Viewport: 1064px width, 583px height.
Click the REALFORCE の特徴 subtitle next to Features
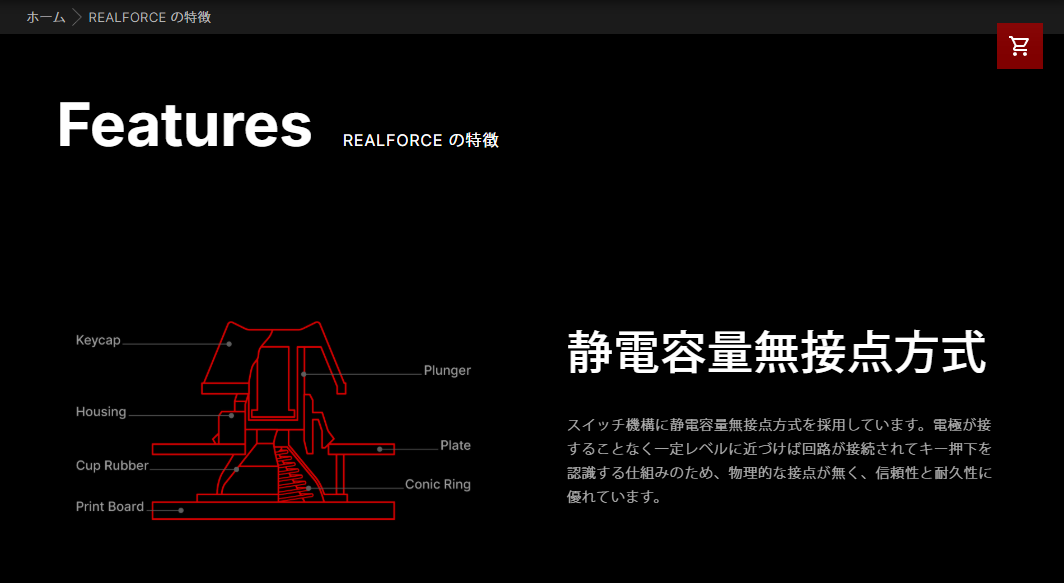coord(421,140)
